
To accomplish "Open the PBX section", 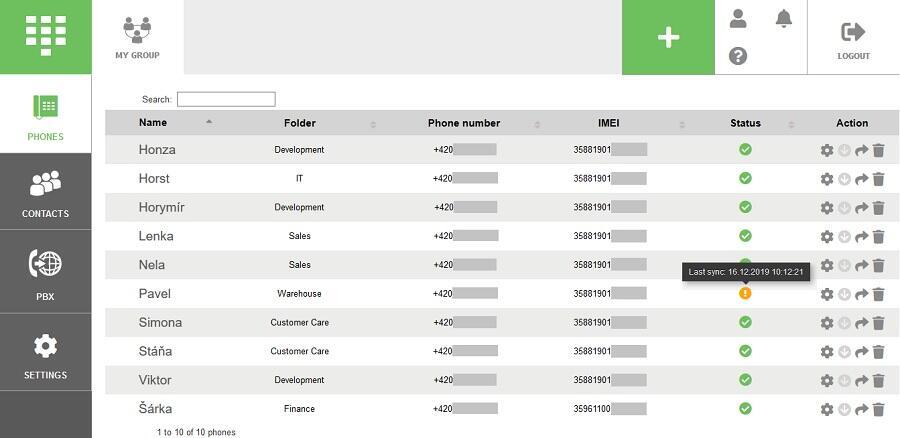I will pos(45,273).
